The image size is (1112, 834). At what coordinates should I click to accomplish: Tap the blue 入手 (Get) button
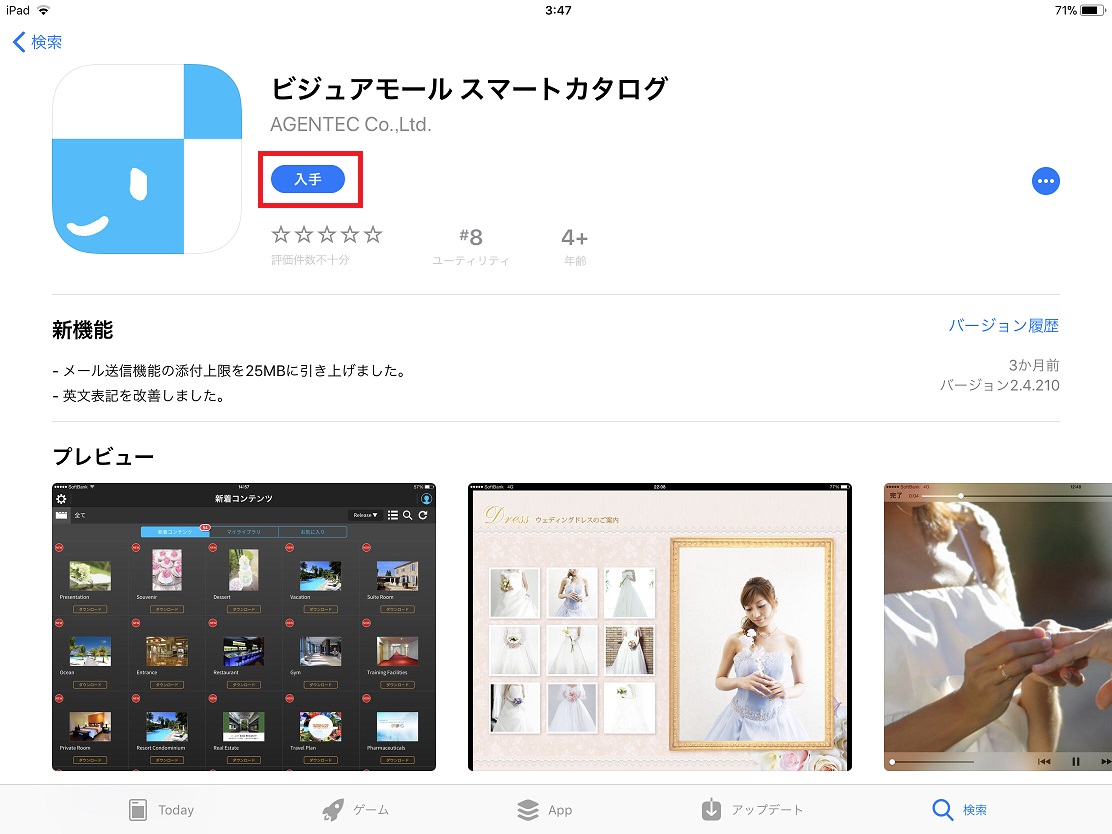(x=308, y=179)
